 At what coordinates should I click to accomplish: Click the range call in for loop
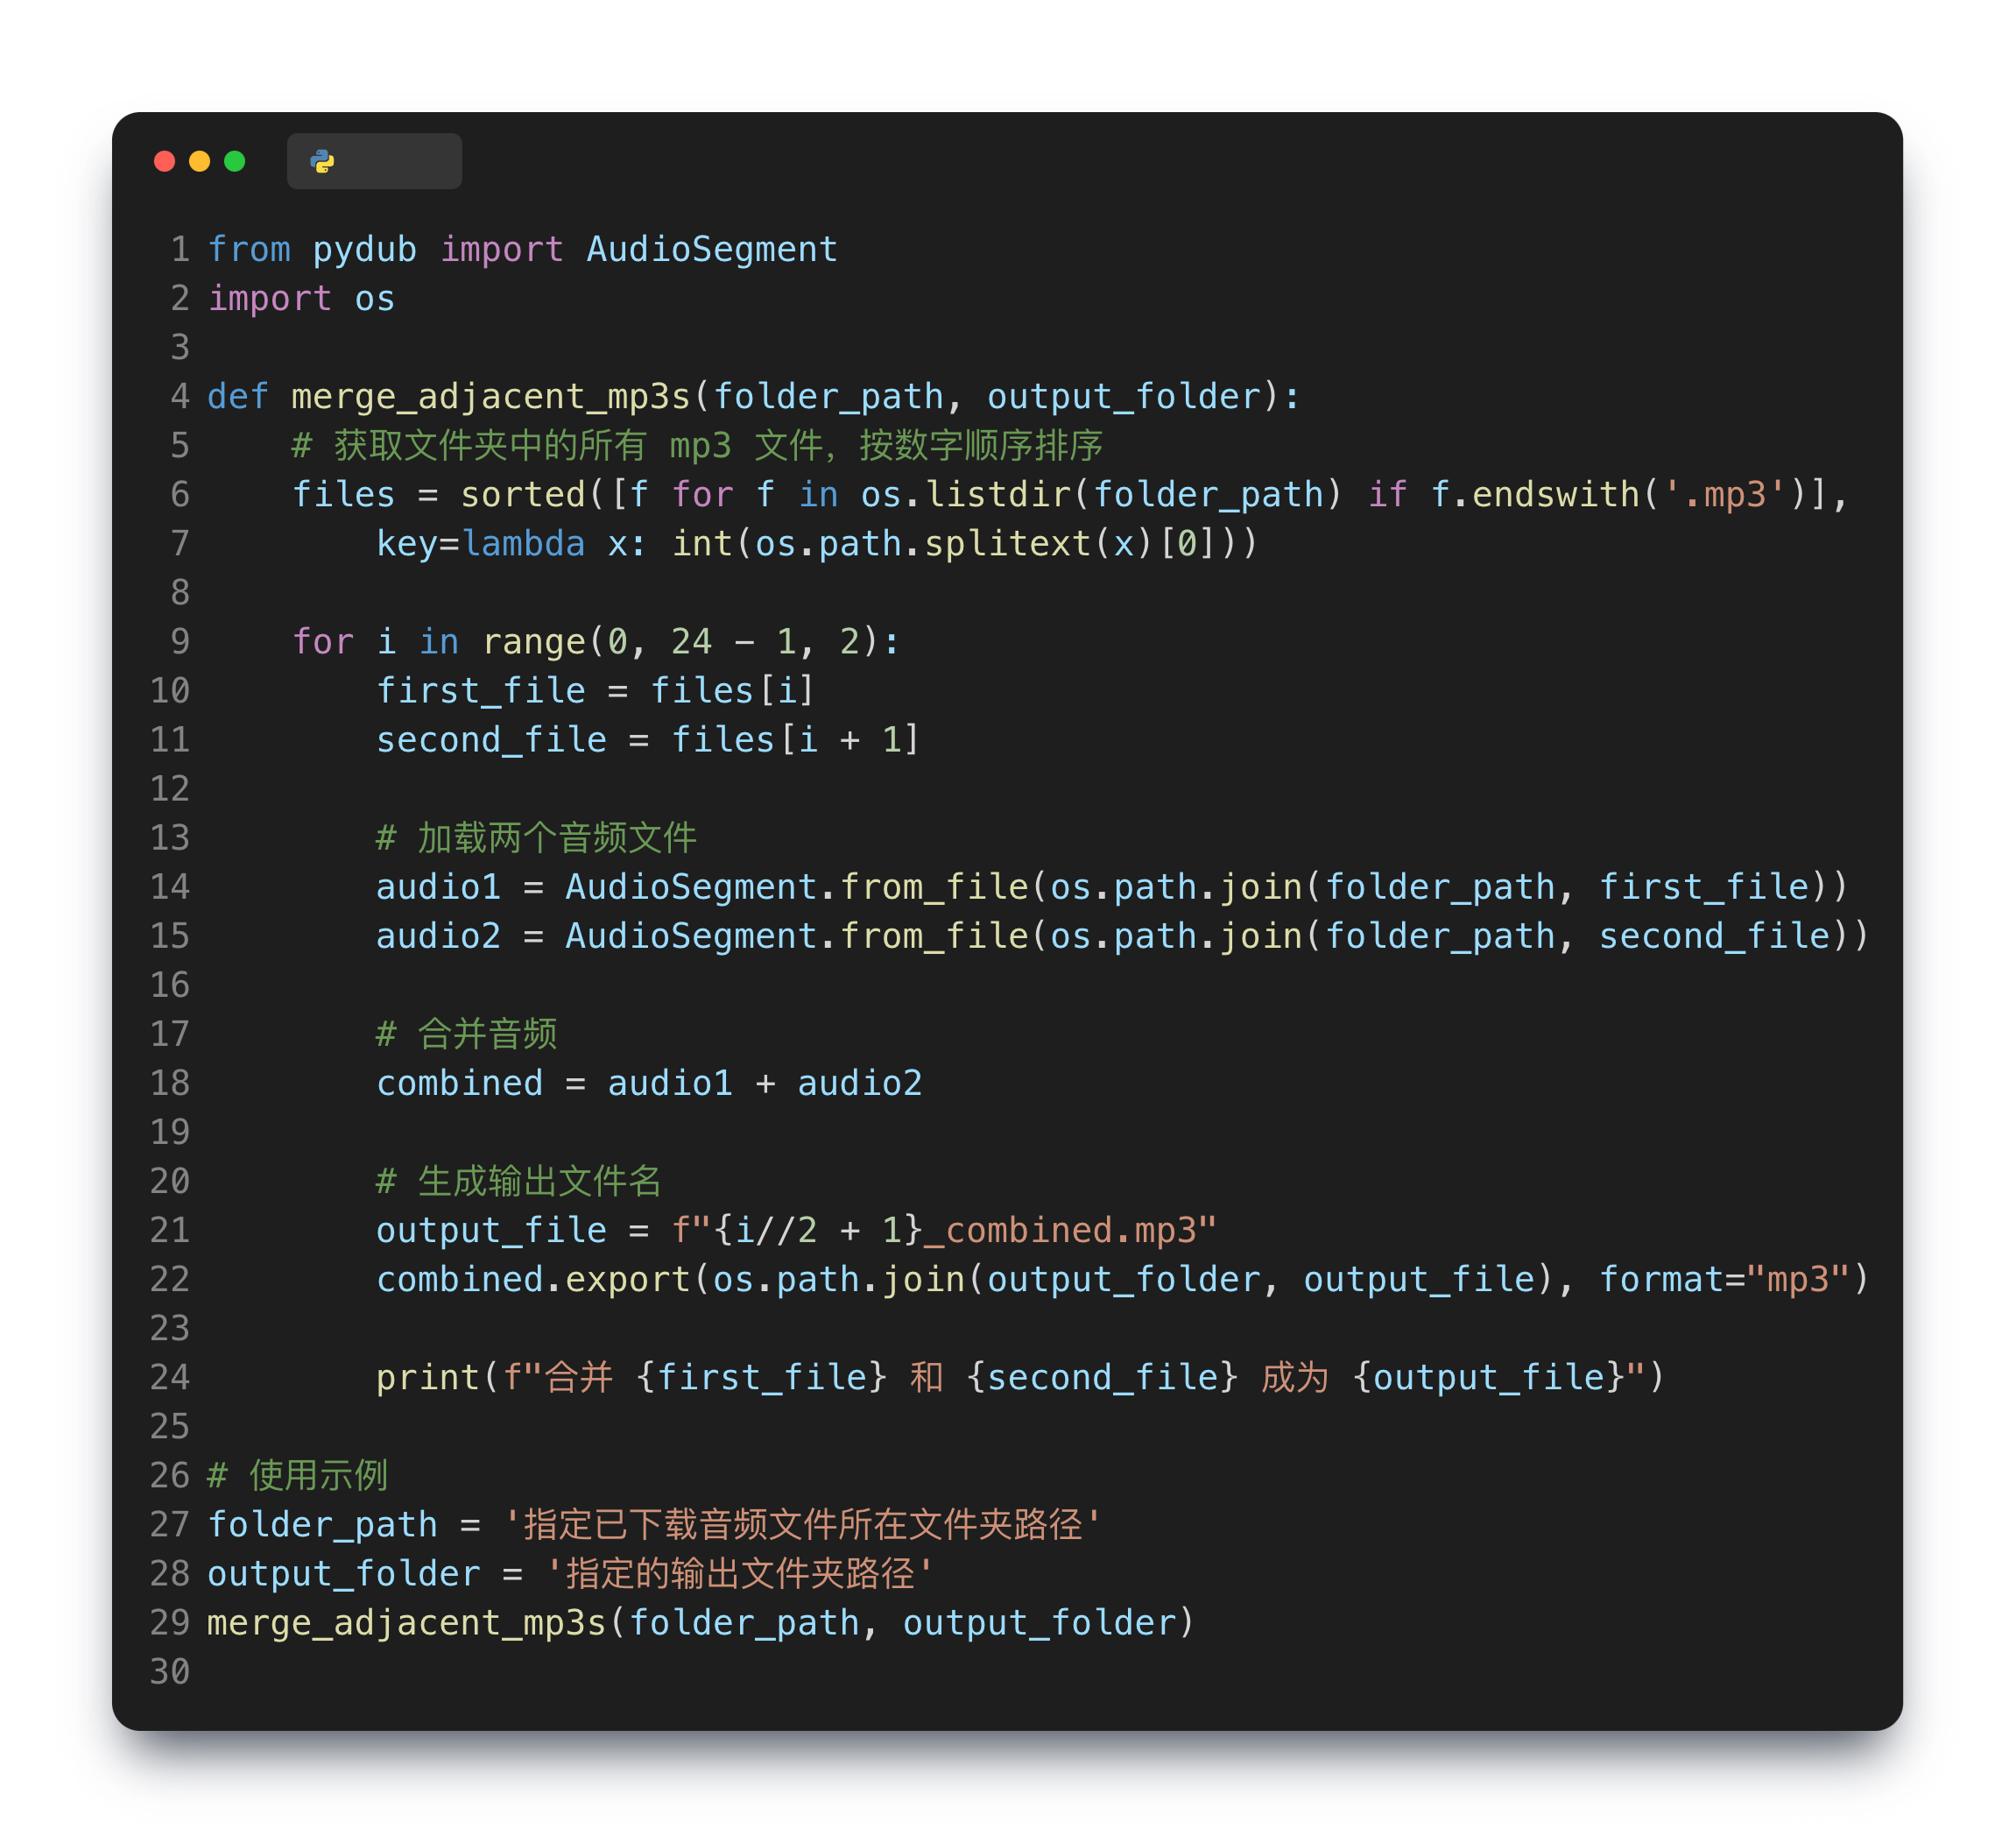point(533,642)
